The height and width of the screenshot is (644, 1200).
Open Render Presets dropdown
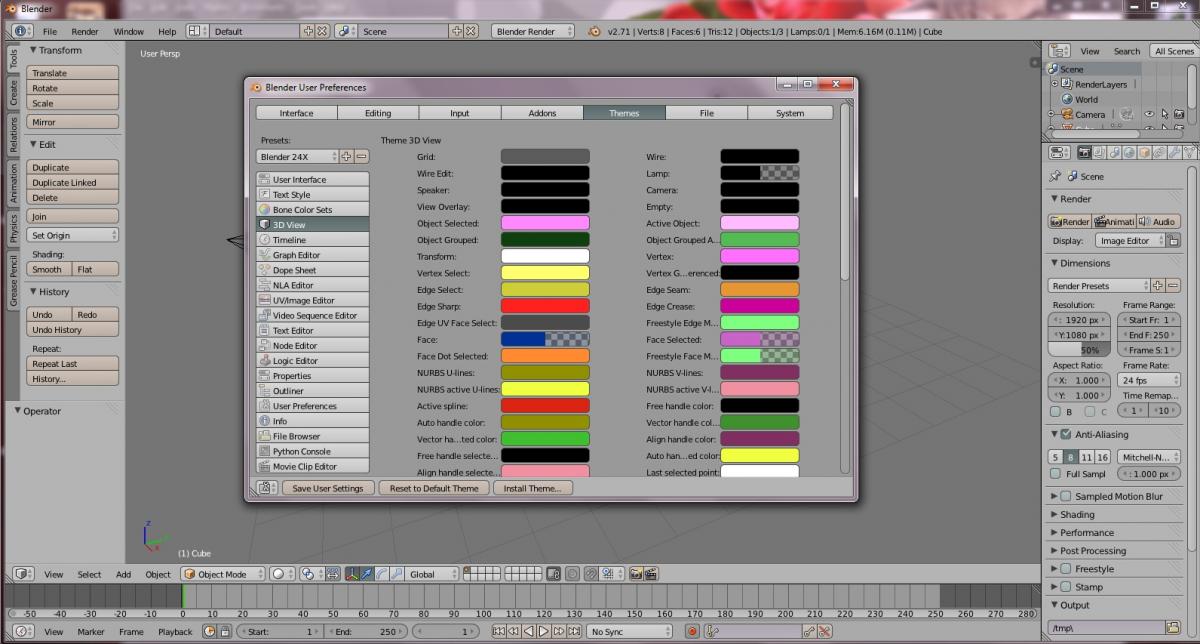[1101, 286]
